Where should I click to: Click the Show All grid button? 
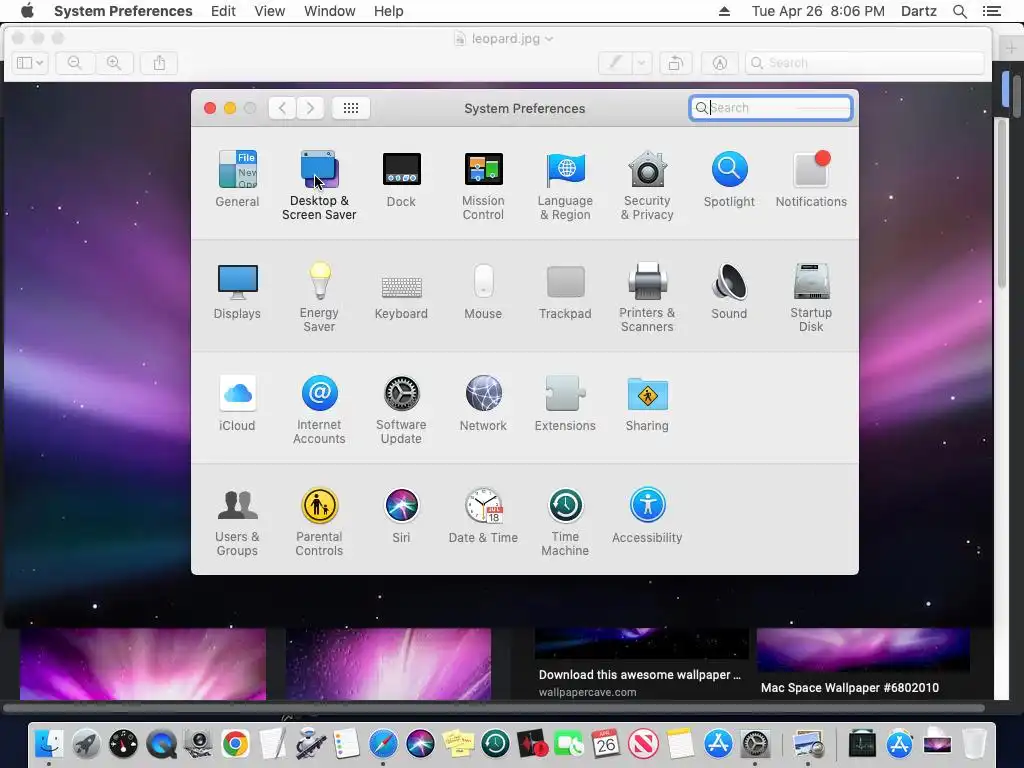coord(351,108)
